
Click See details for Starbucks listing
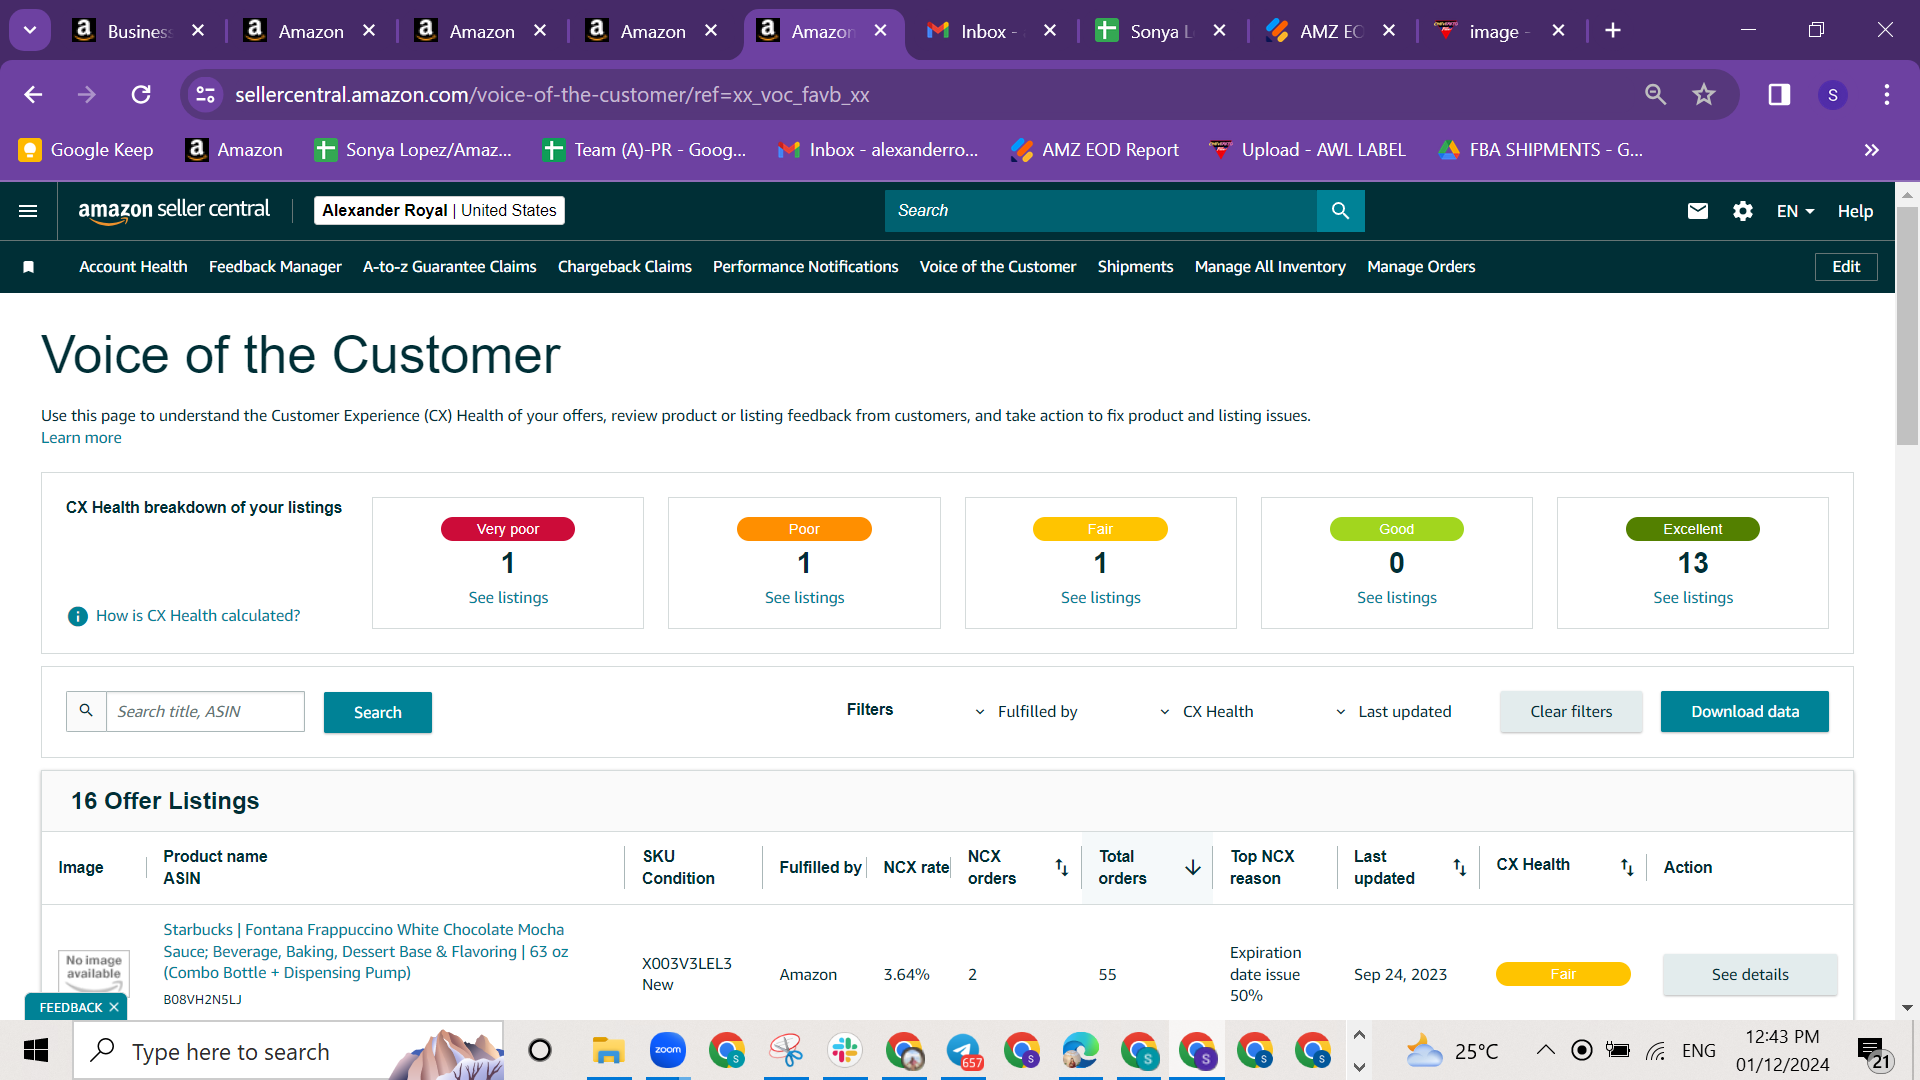click(1750, 974)
